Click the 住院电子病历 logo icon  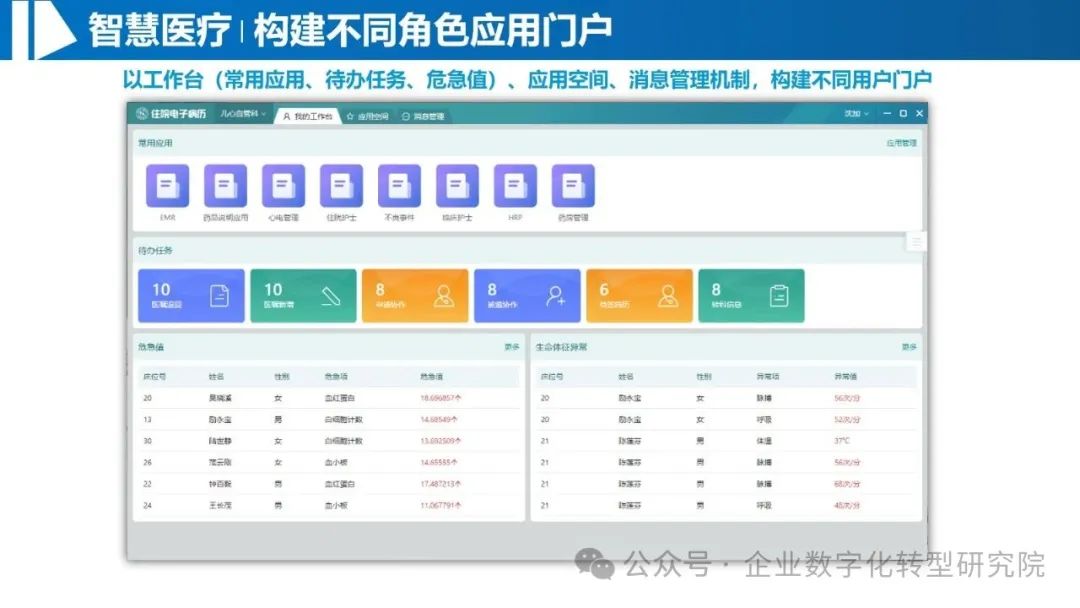pyautogui.click(x=143, y=114)
